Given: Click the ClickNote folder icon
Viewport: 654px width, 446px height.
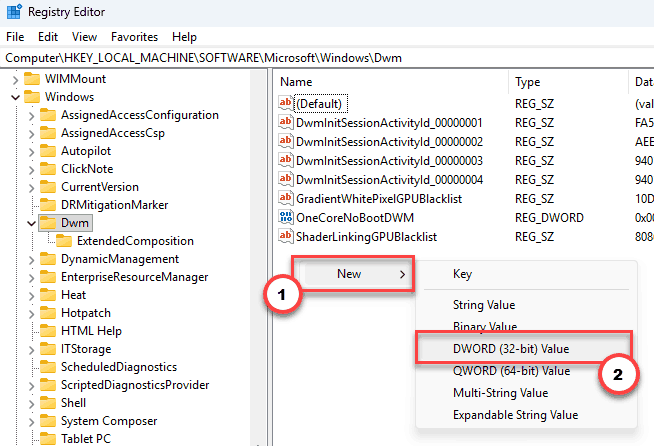Looking at the screenshot, I should coord(48,169).
